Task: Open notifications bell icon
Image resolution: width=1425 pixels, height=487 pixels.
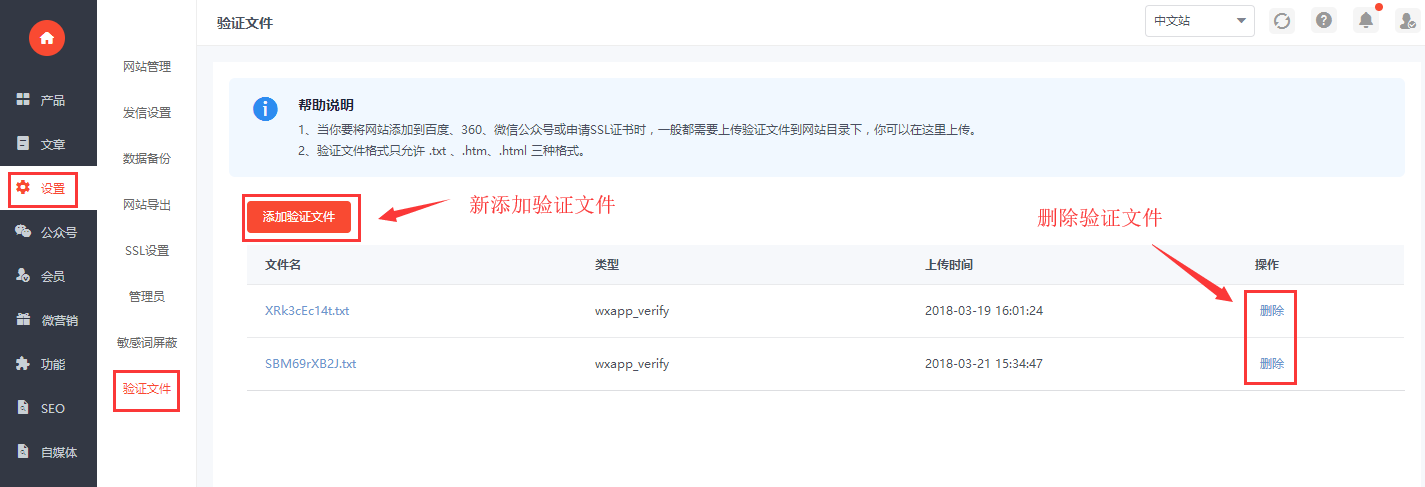Action: [x=1365, y=21]
